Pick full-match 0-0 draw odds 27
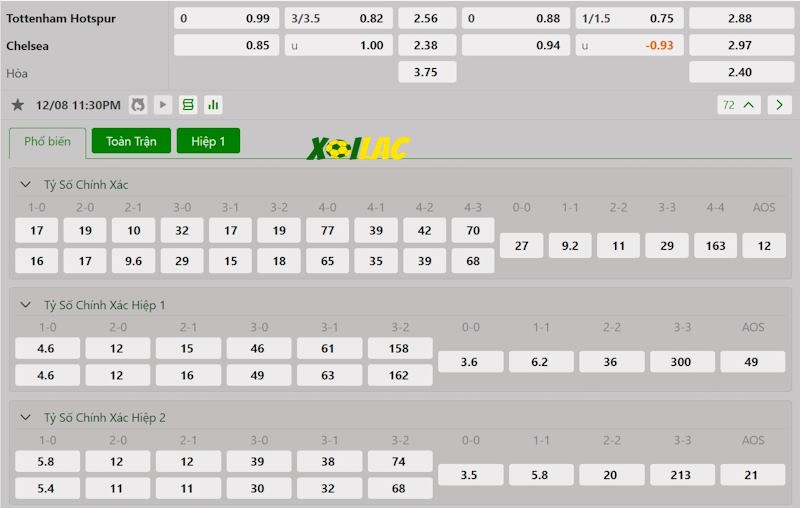 point(521,246)
